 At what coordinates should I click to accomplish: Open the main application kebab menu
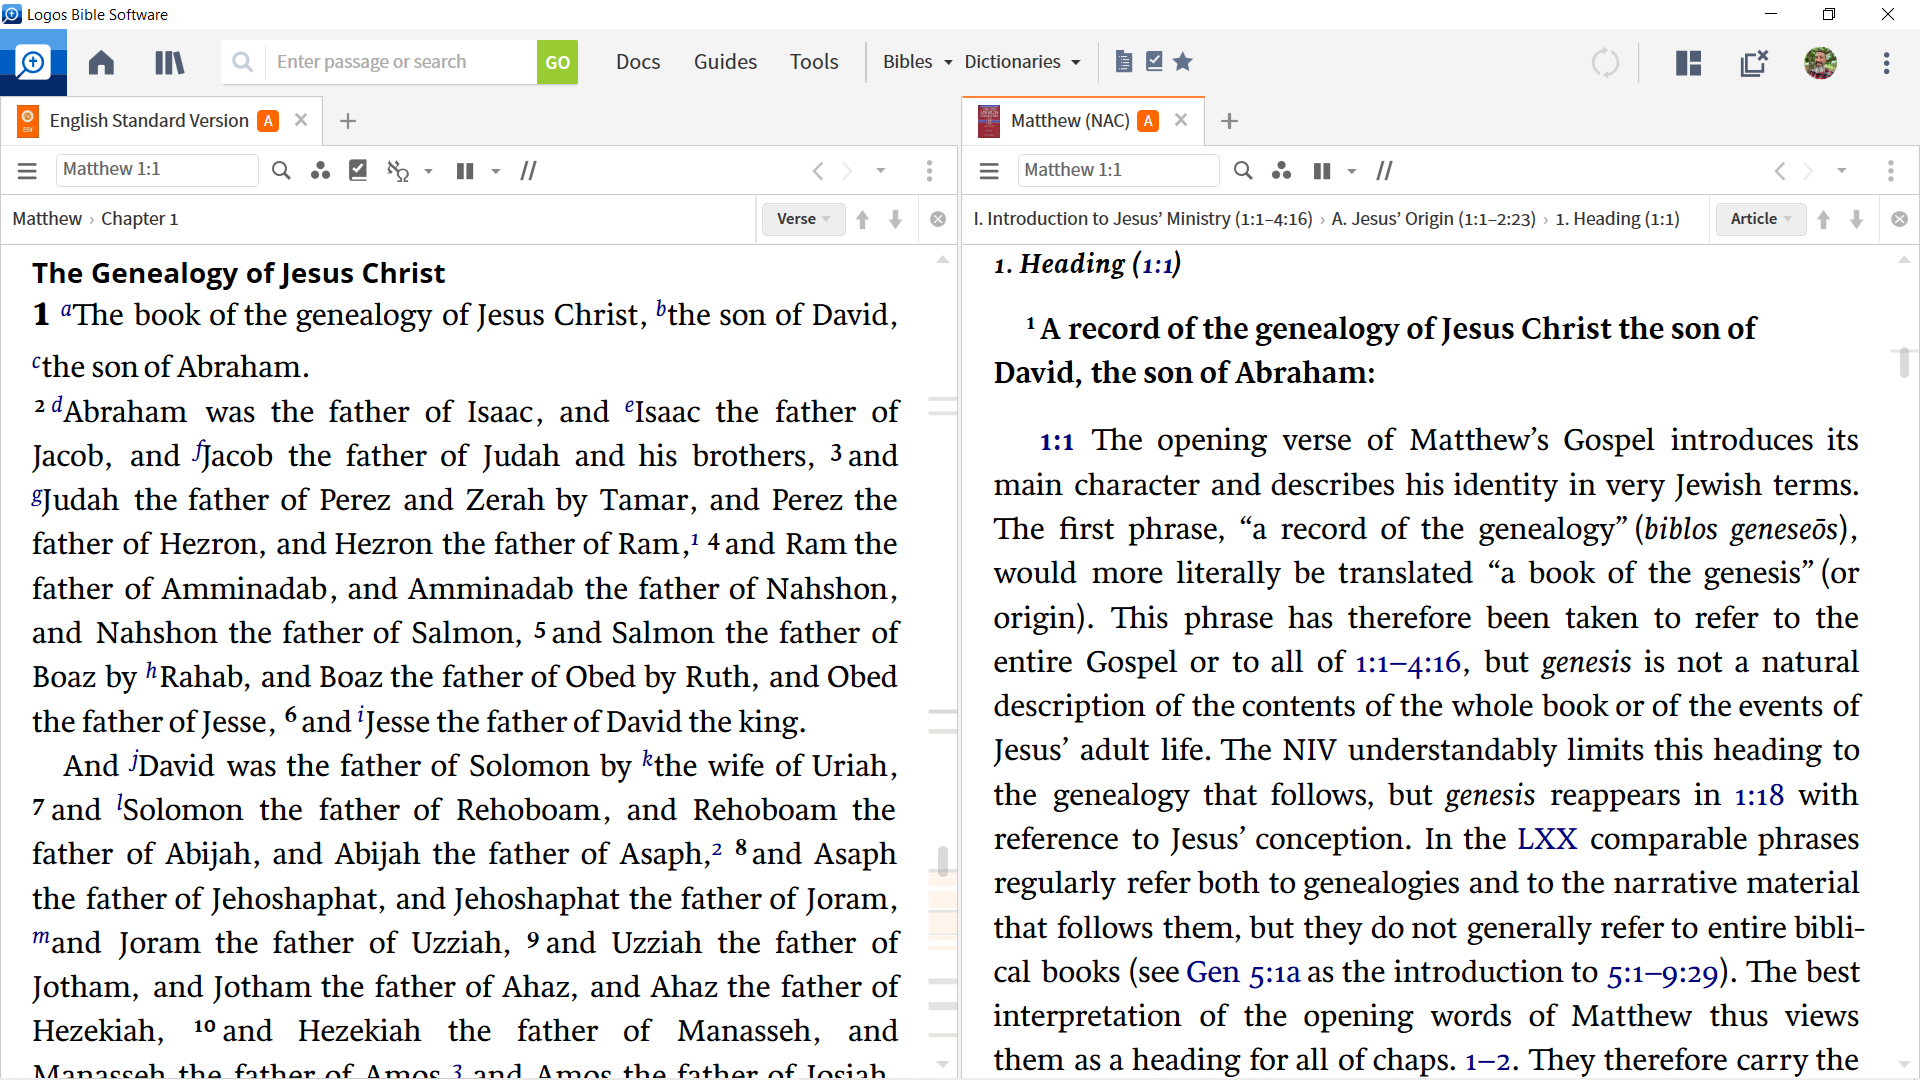[x=1887, y=63]
